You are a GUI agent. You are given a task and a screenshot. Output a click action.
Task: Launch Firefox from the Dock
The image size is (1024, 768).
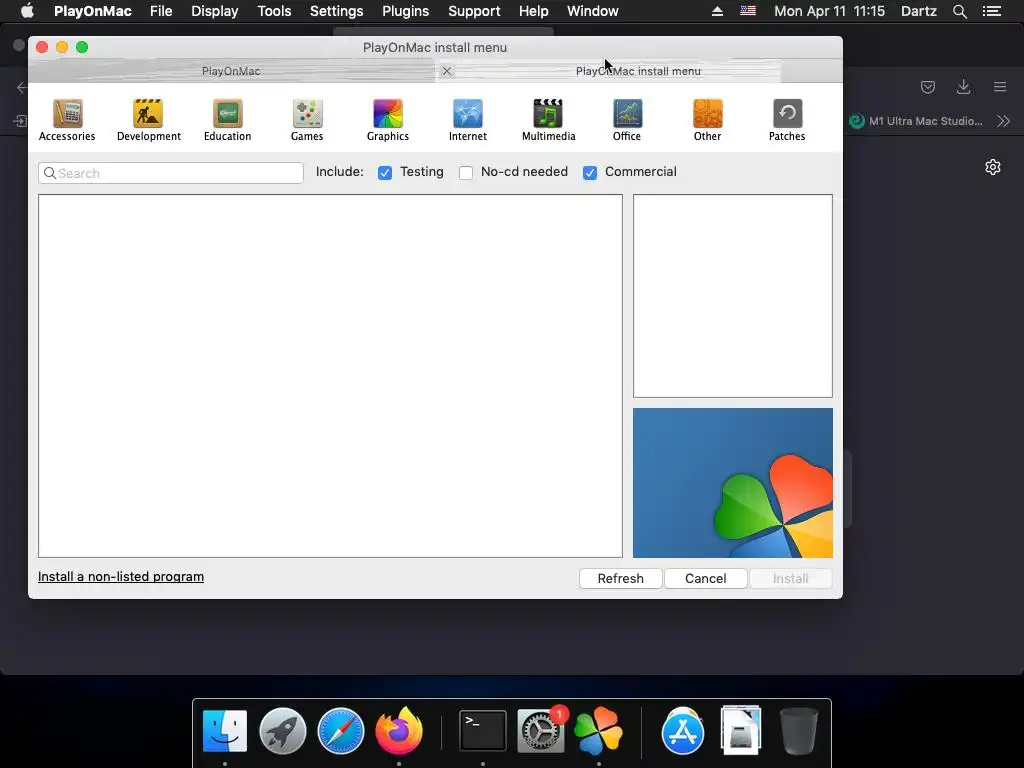(x=398, y=731)
